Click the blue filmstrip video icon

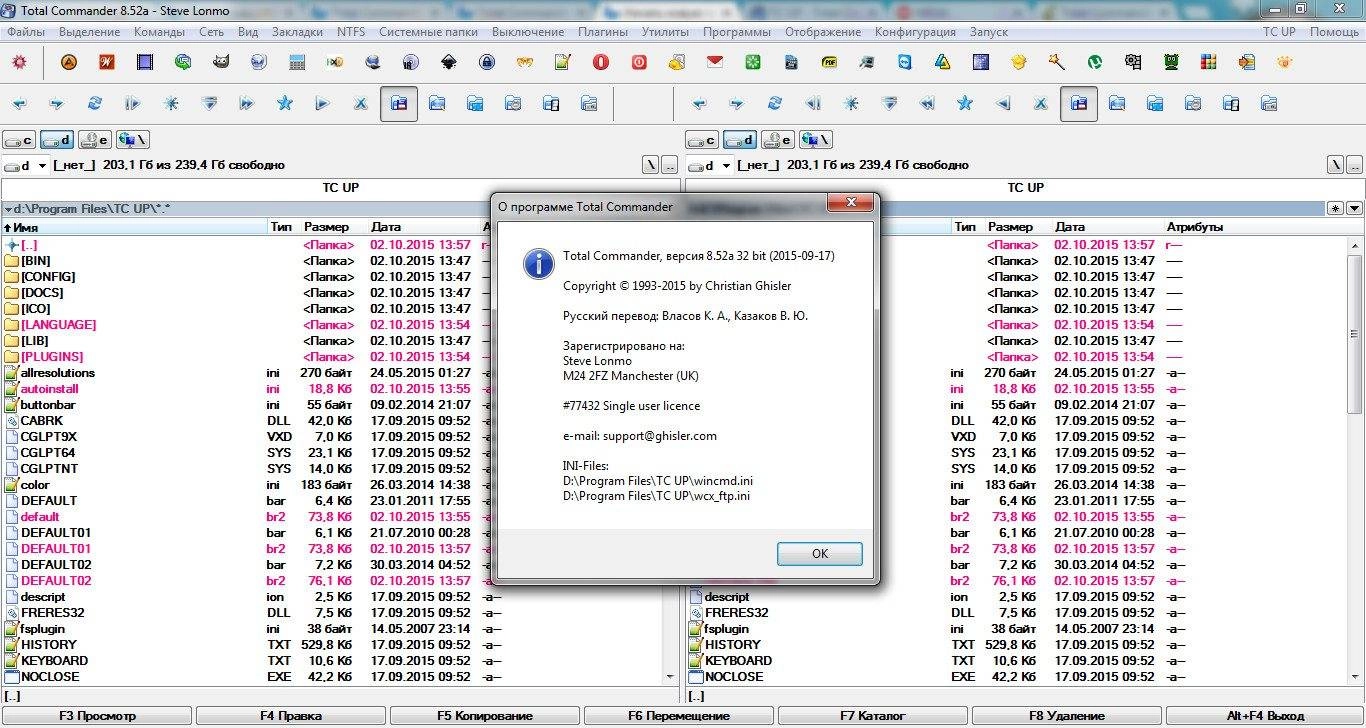point(145,62)
